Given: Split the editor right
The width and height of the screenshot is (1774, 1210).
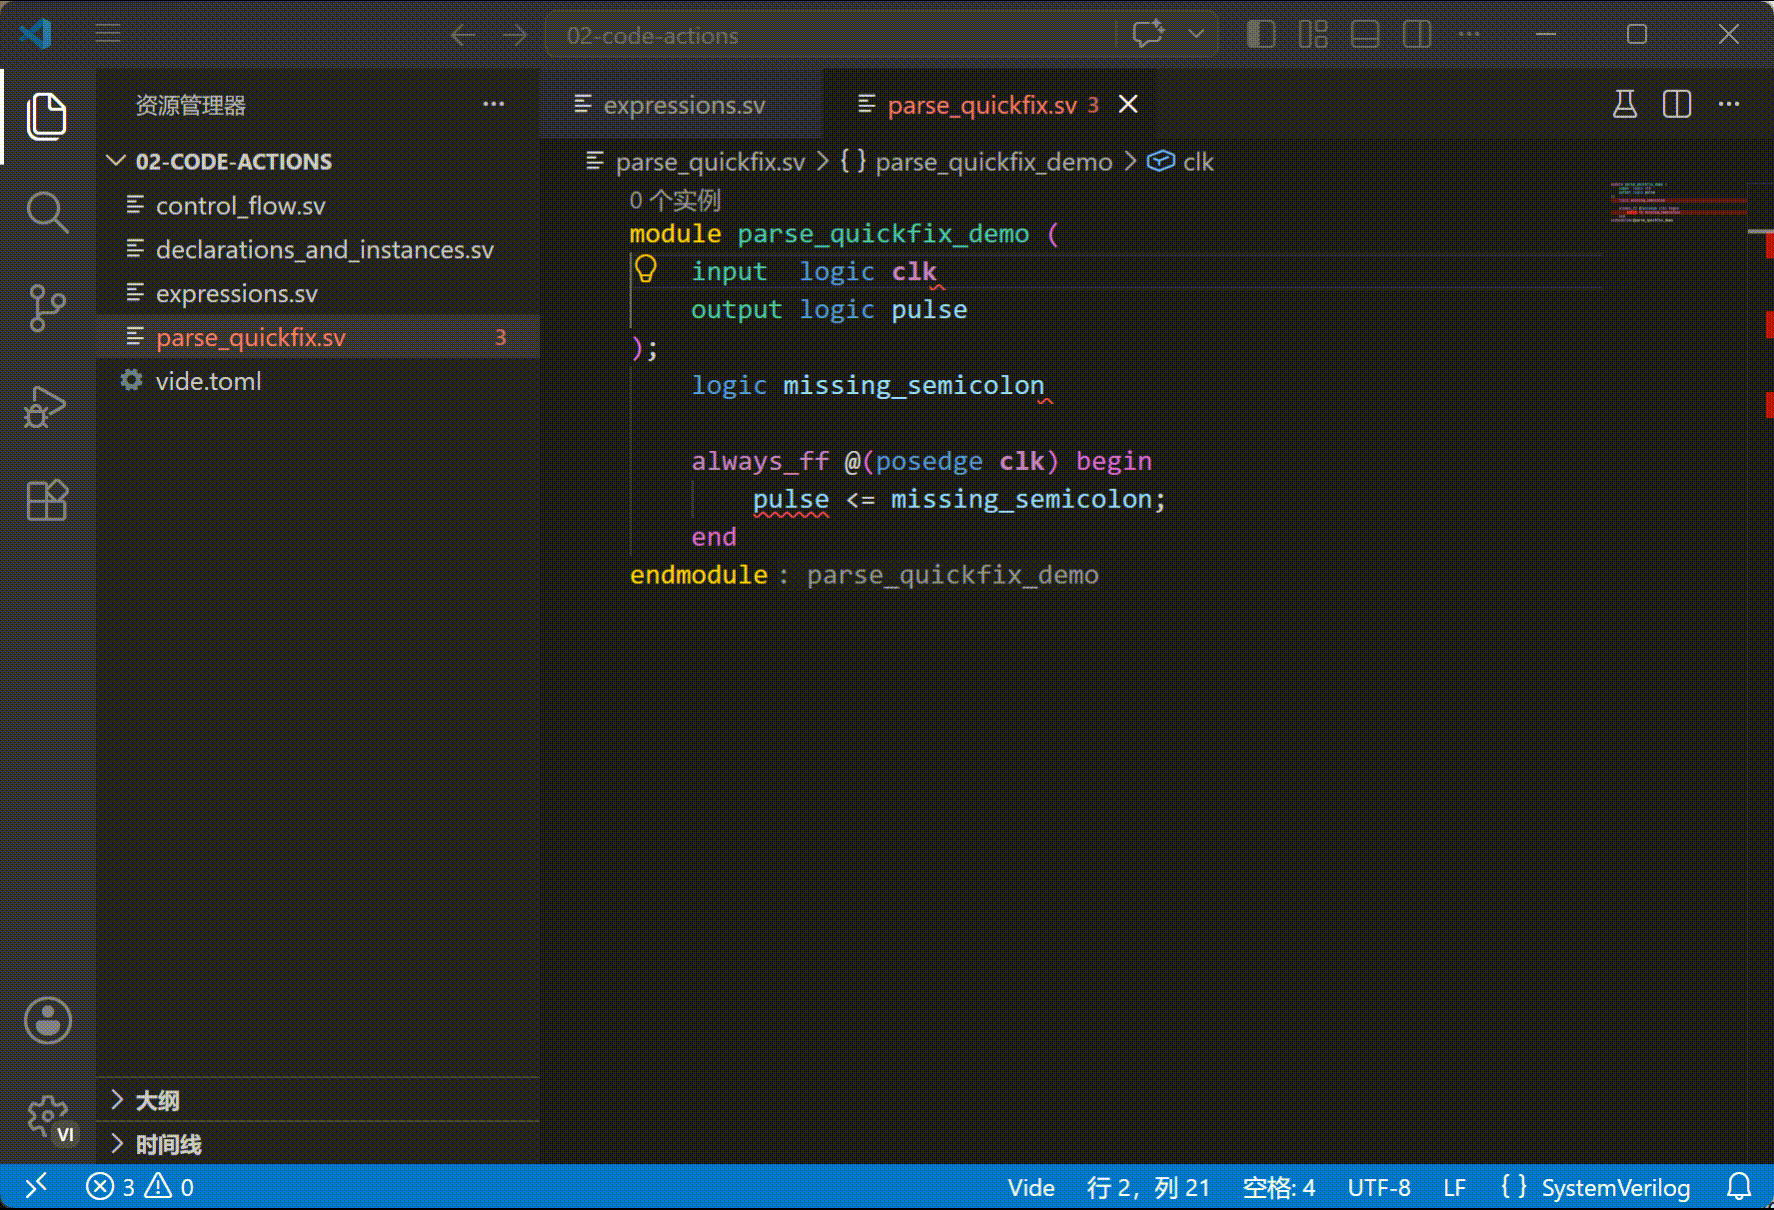Looking at the screenshot, I should 1677,104.
